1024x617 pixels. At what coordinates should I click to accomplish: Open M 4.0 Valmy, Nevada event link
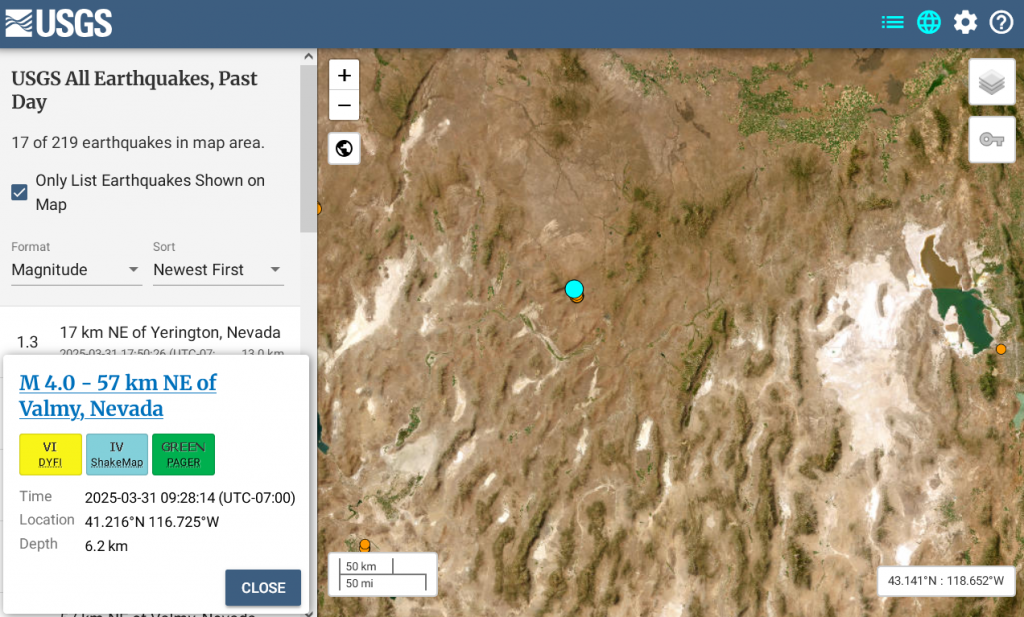(118, 395)
